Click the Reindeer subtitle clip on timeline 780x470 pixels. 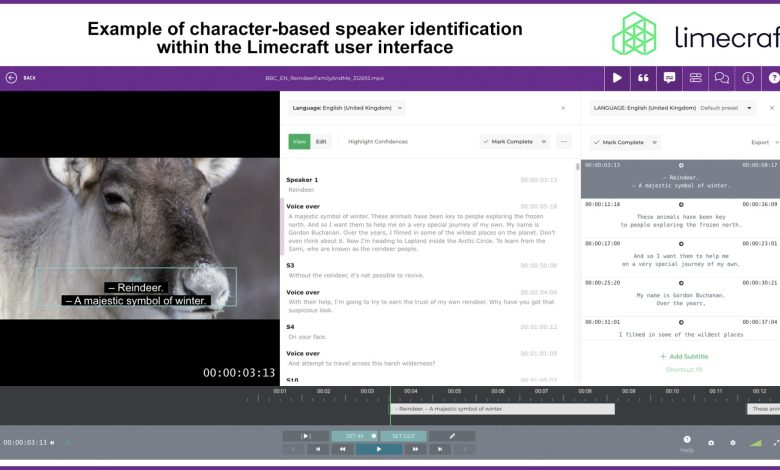(502, 409)
